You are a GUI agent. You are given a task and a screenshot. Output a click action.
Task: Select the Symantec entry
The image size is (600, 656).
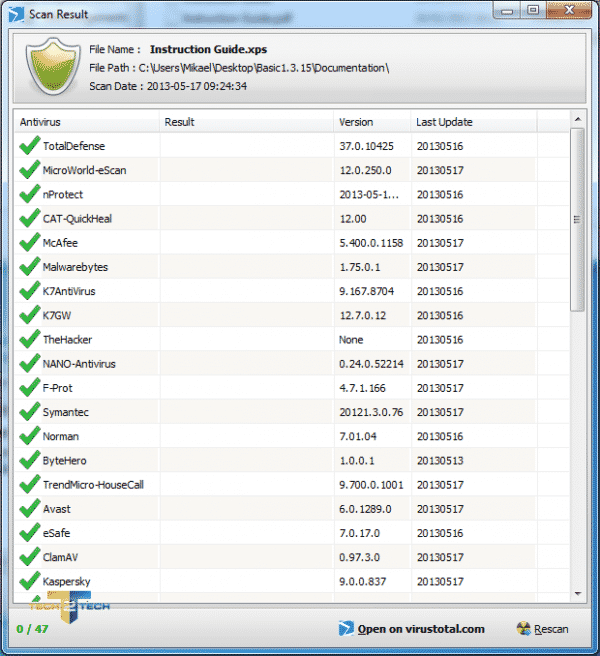click(66, 412)
